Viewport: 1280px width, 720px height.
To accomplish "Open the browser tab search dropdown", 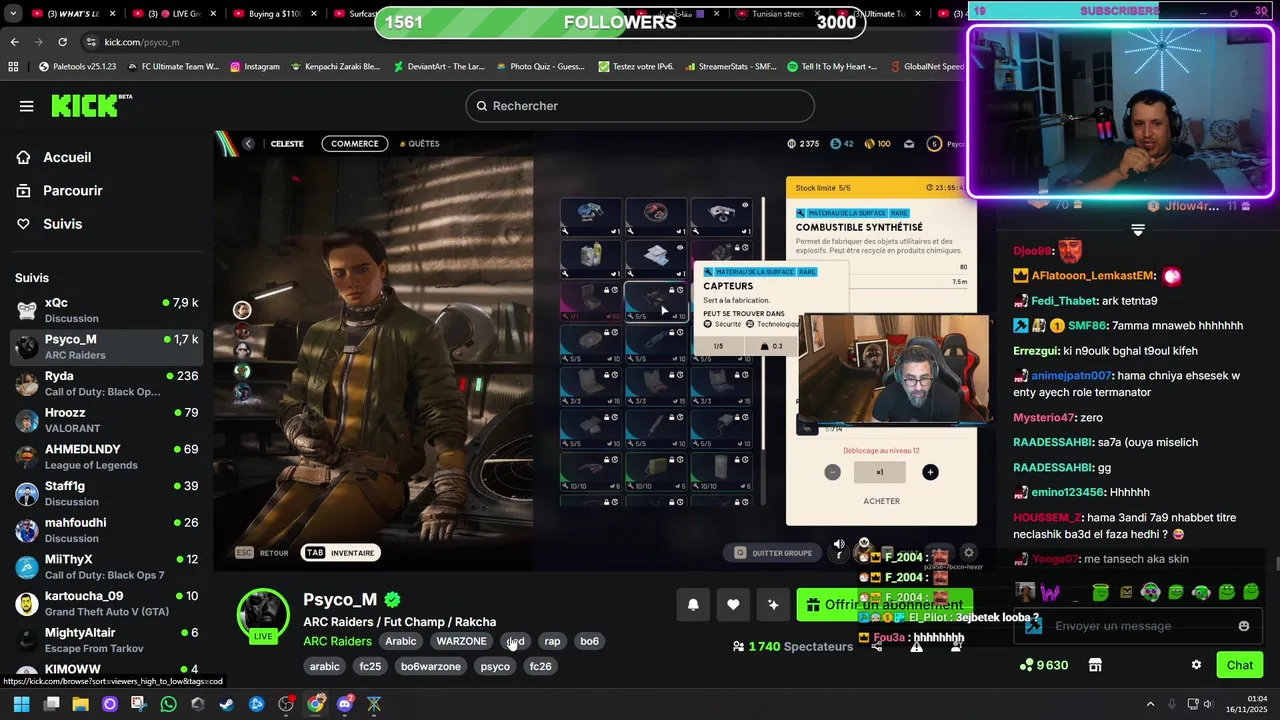I will click(x=13, y=14).
